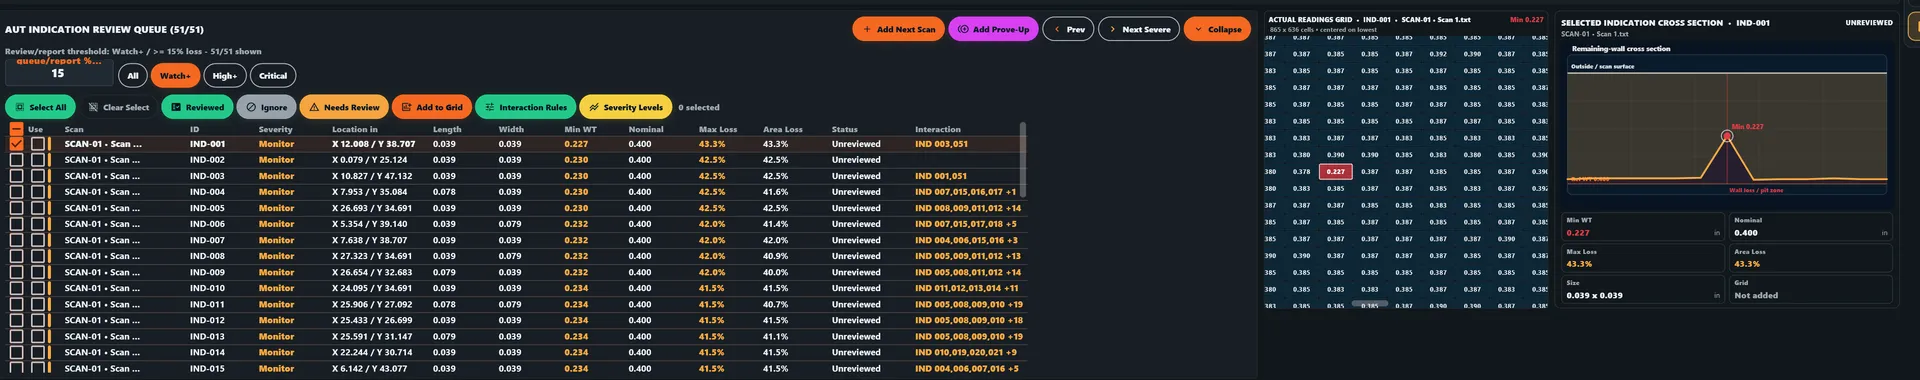Collapse the review queue with Collapse button
Viewport: 1920px width, 380px height.
1217,29
